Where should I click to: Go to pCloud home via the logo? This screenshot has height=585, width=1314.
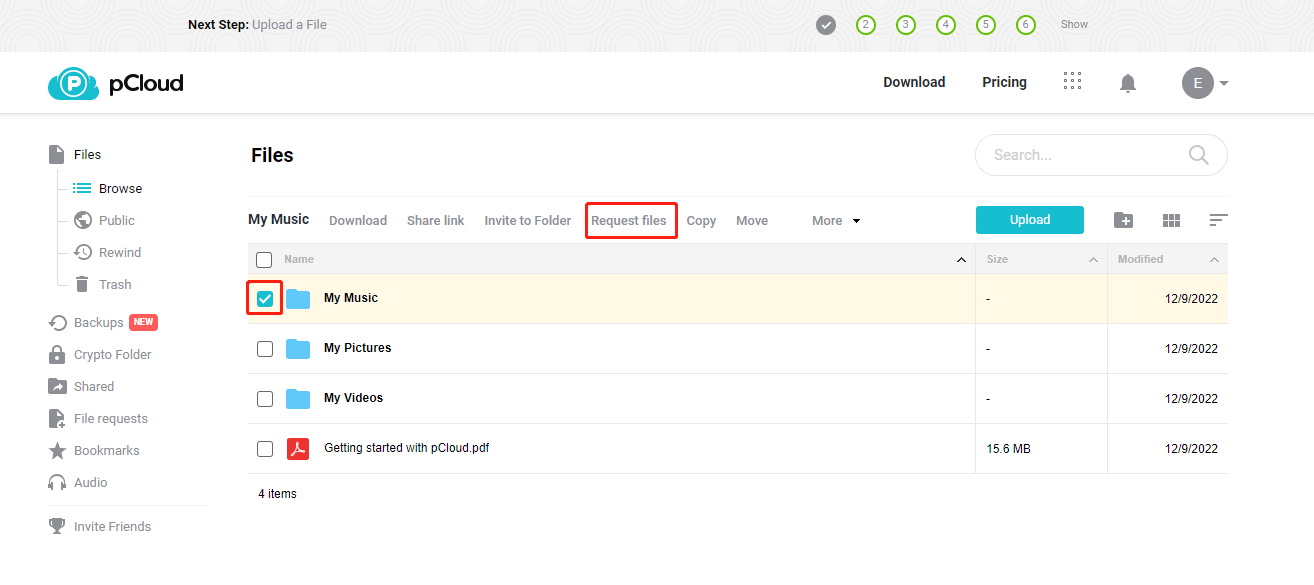(x=116, y=83)
